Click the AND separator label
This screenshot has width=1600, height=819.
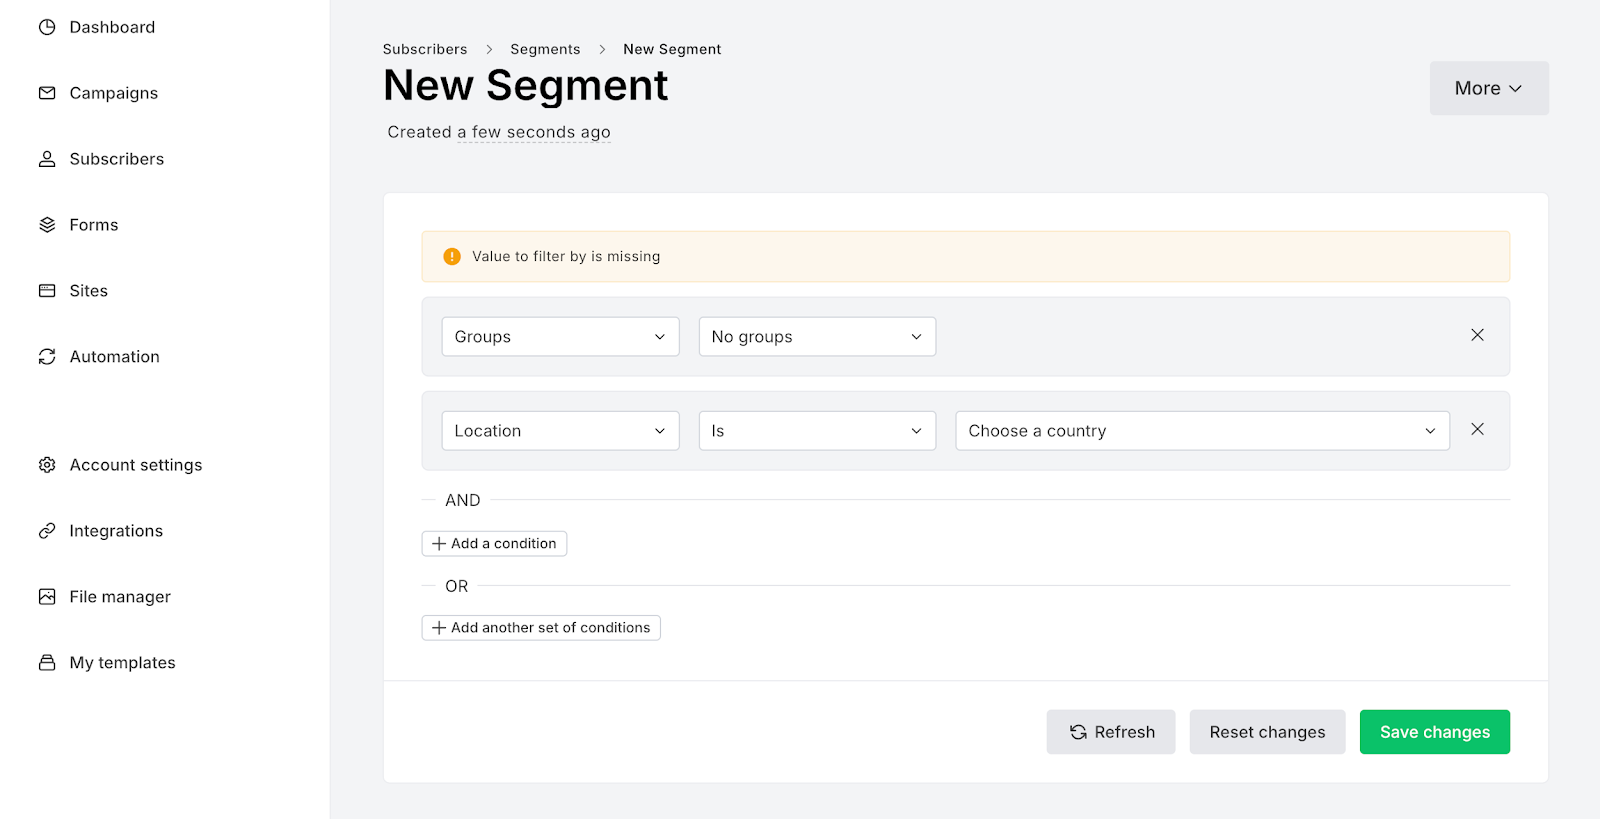pyautogui.click(x=463, y=500)
